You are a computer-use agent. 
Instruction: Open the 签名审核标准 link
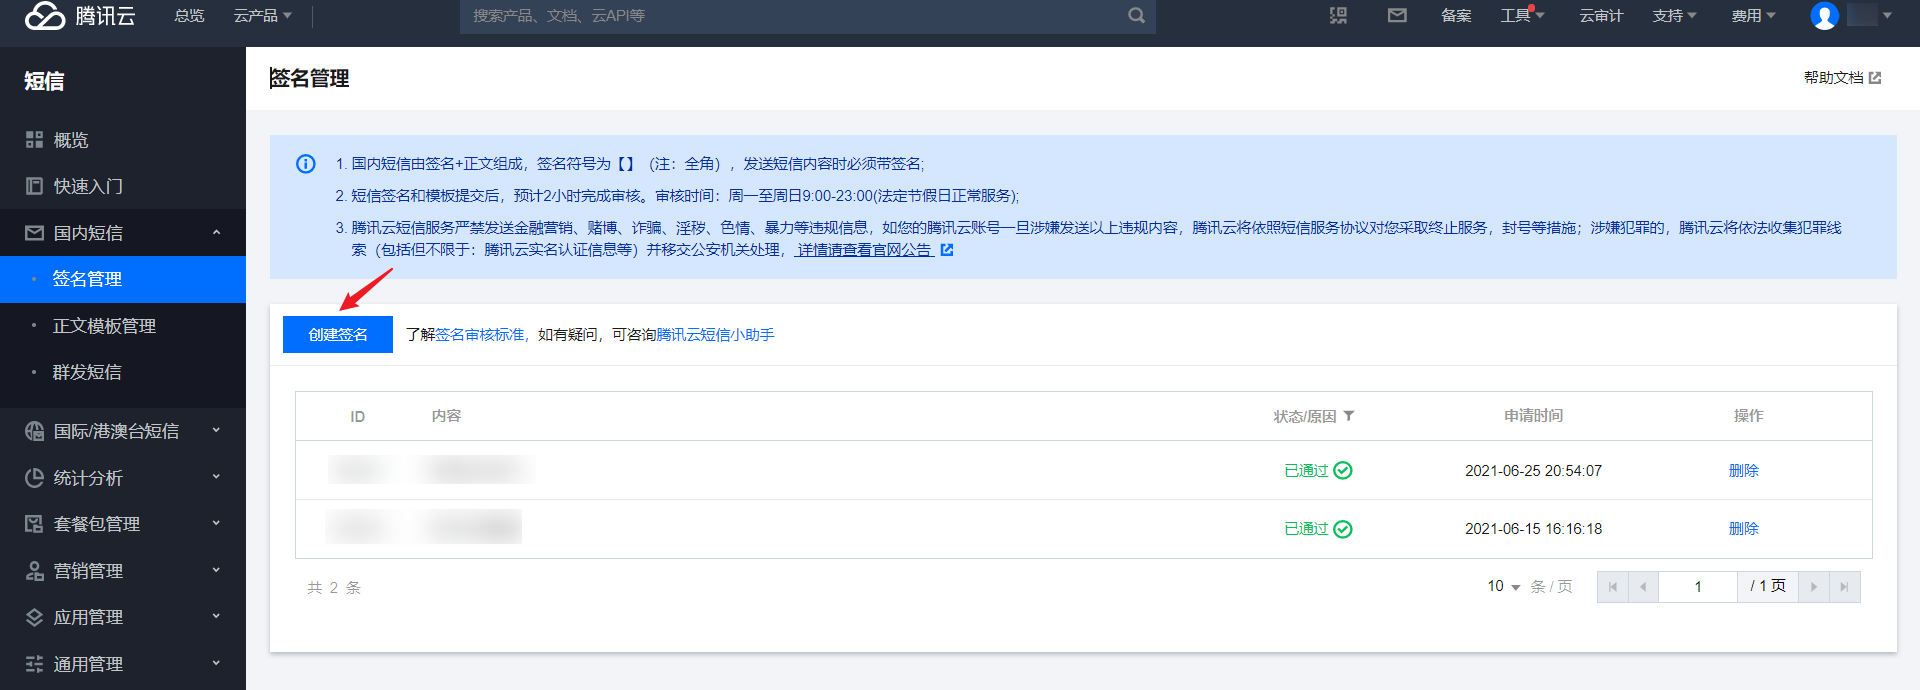coord(480,335)
